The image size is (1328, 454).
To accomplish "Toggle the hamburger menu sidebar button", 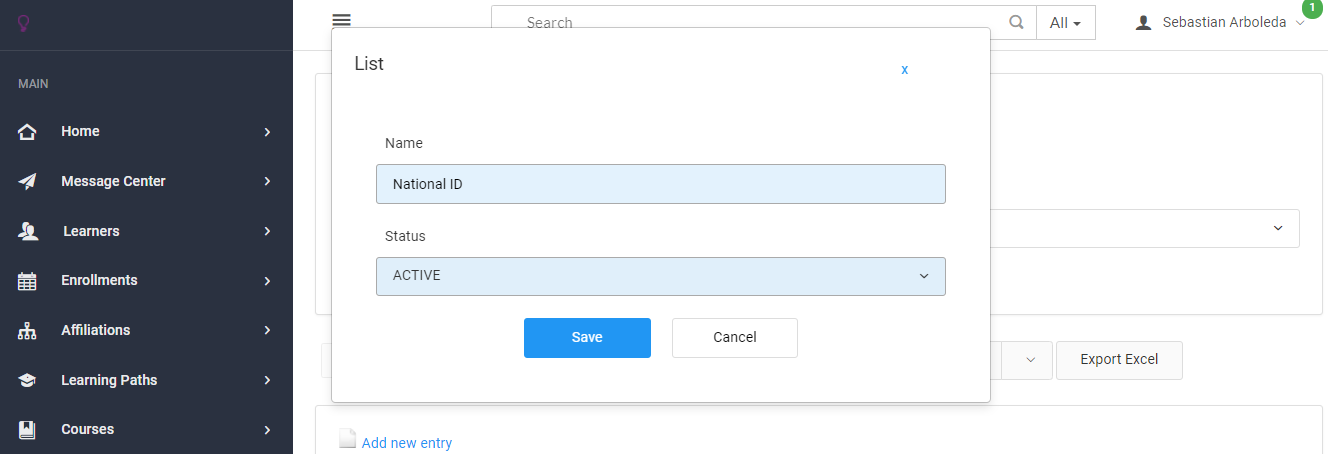I will click(x=342, y=21).
